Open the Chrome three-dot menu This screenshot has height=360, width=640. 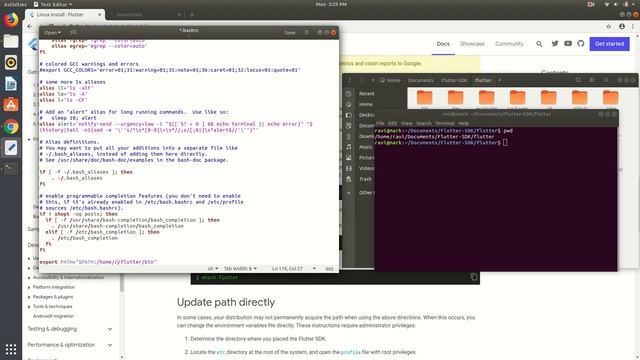[633, 26]
